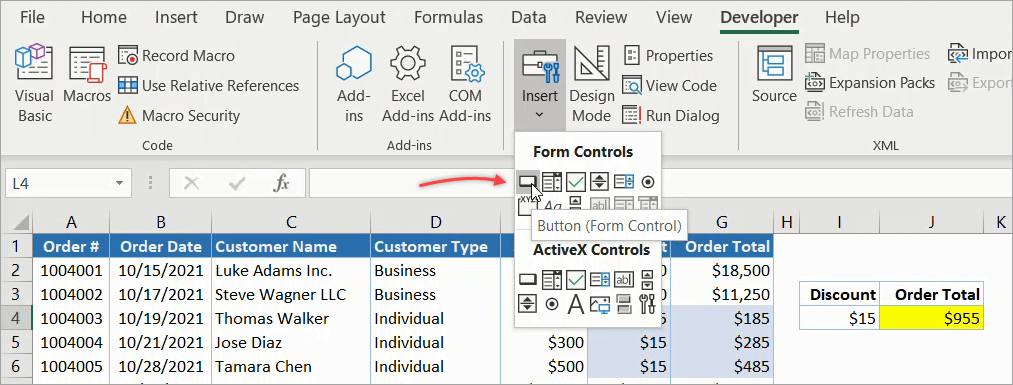
Task: Open the Visual Basic editor
Action: 34,83
